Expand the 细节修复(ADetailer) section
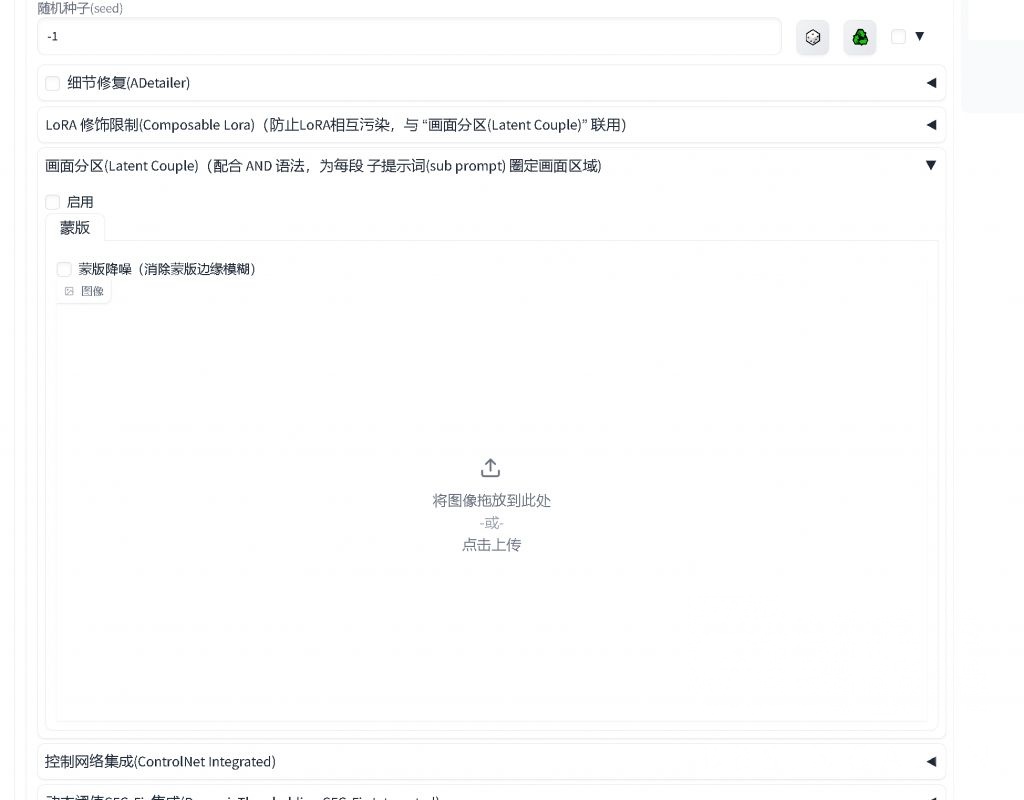Viewport: 1024px width, 800px height. tap(930, 83)
